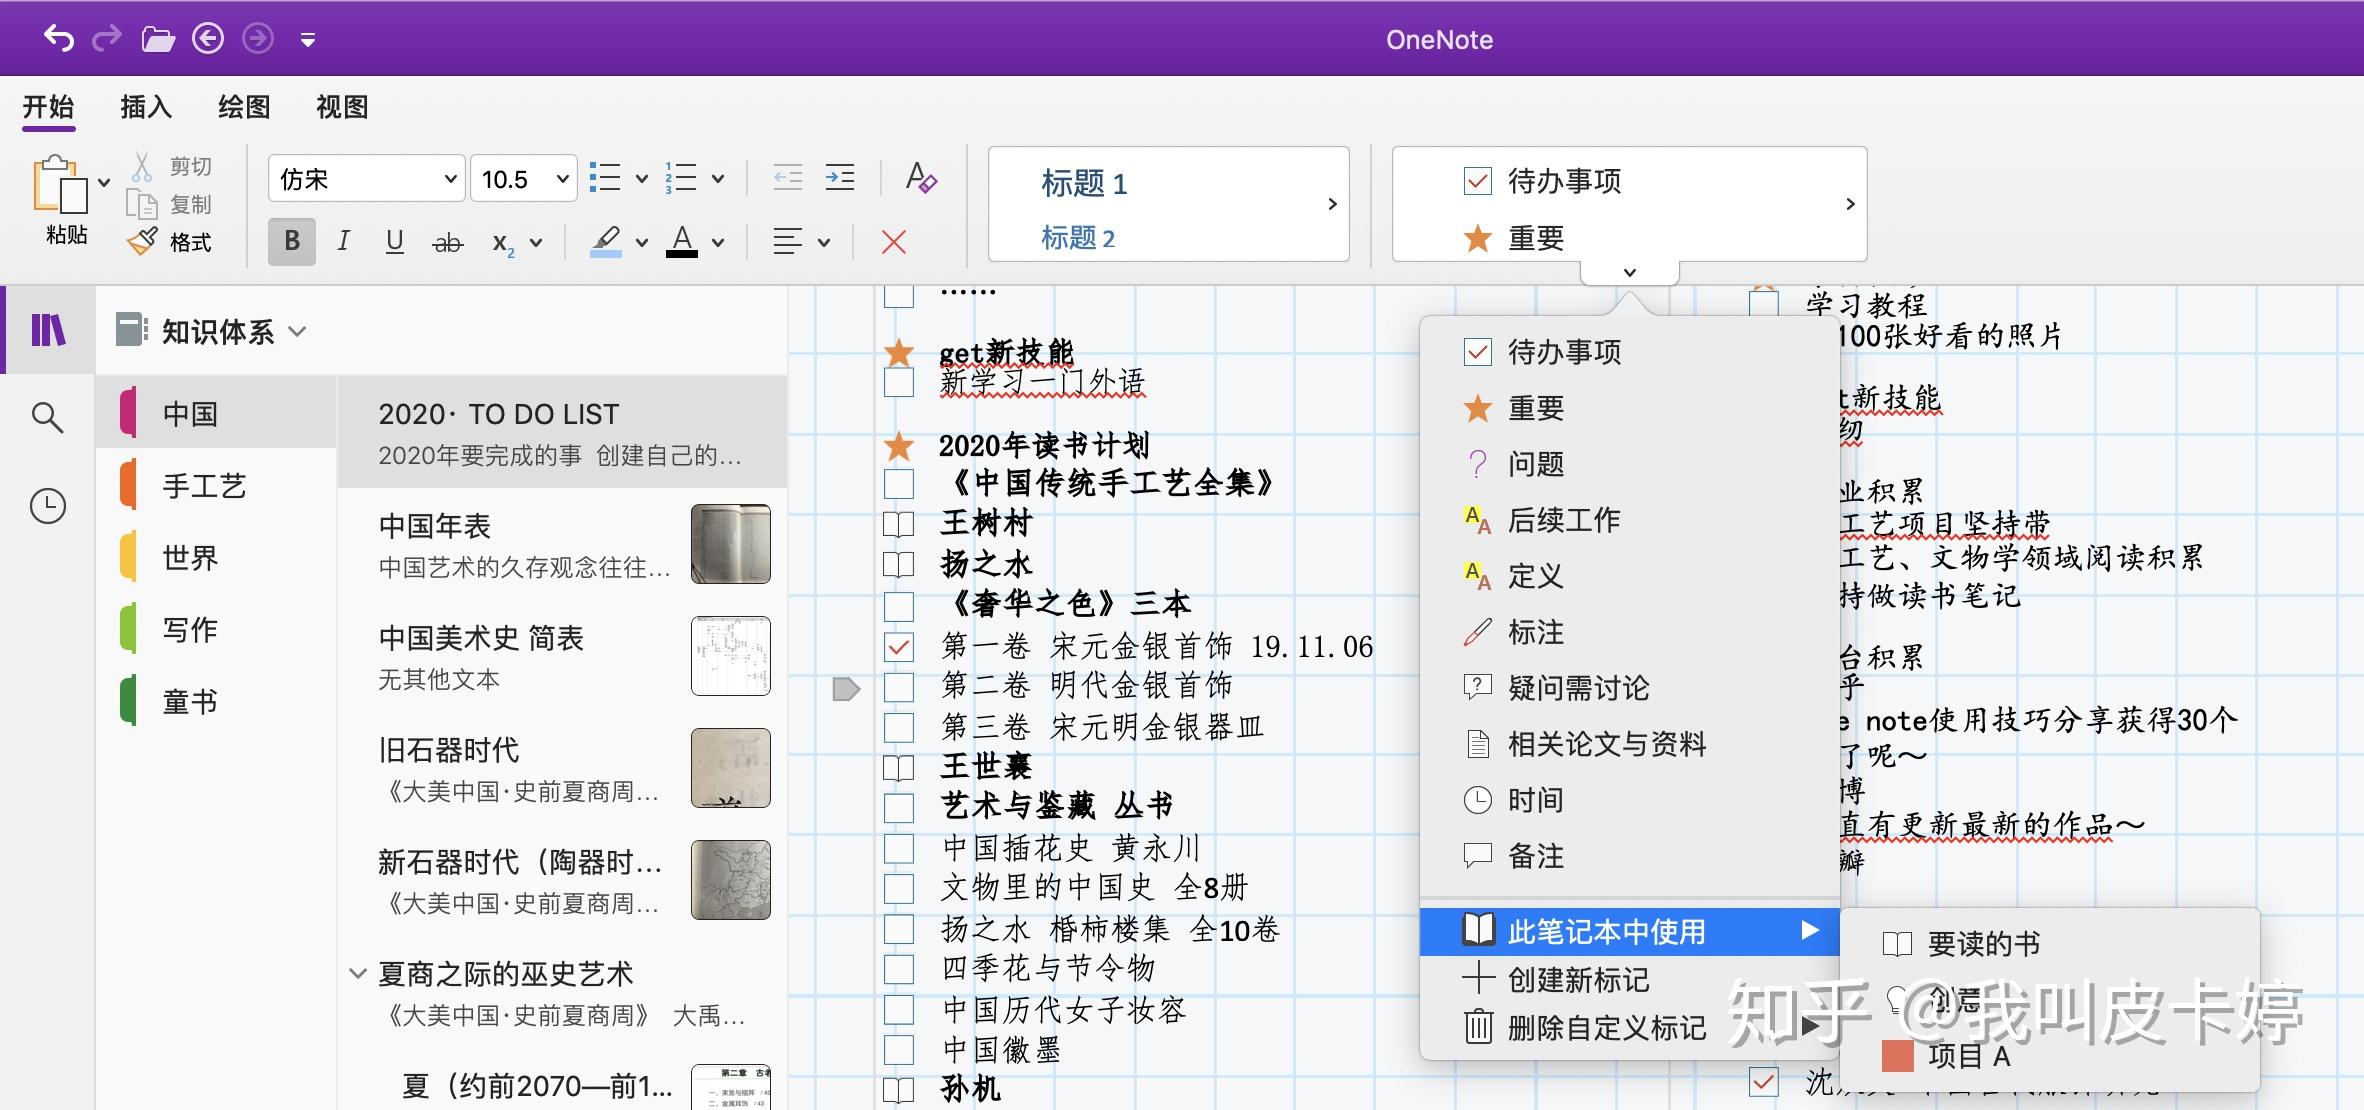Open font color picker arrow
The height and width of the screenshot is (1110, 2364).
point(718,243)
